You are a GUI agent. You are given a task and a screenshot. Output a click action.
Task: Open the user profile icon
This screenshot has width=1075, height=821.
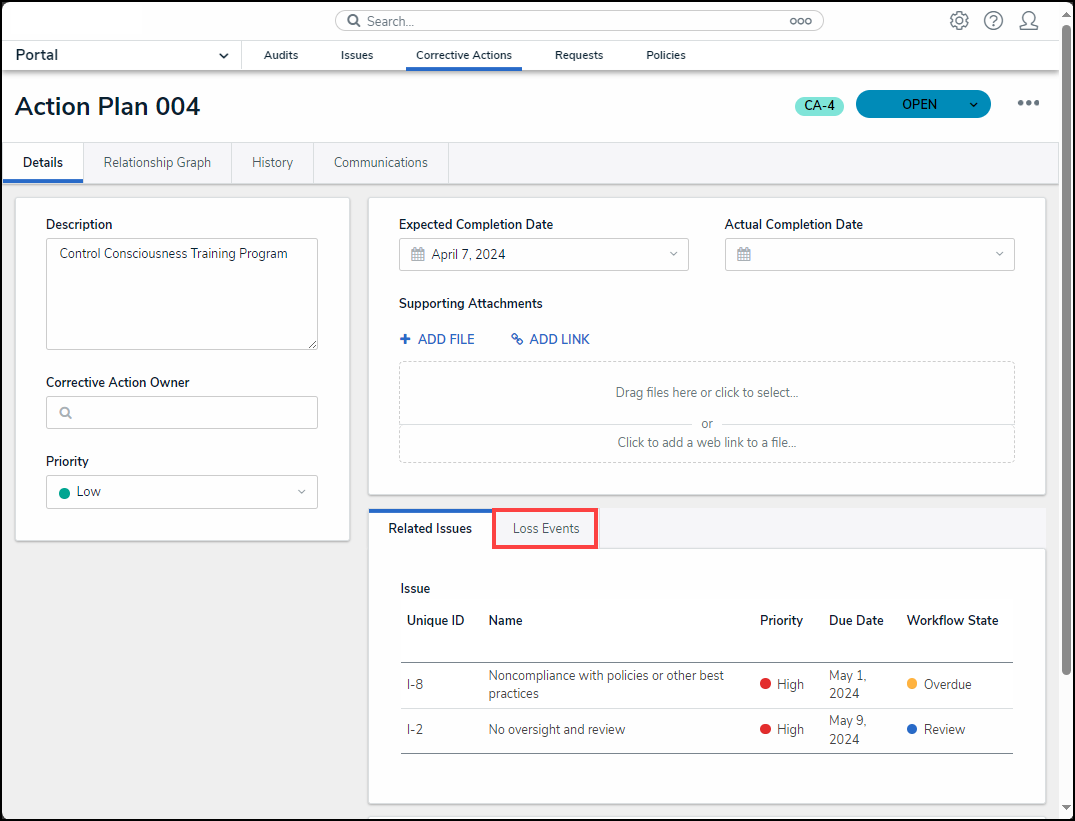[x=1028, y=21]
